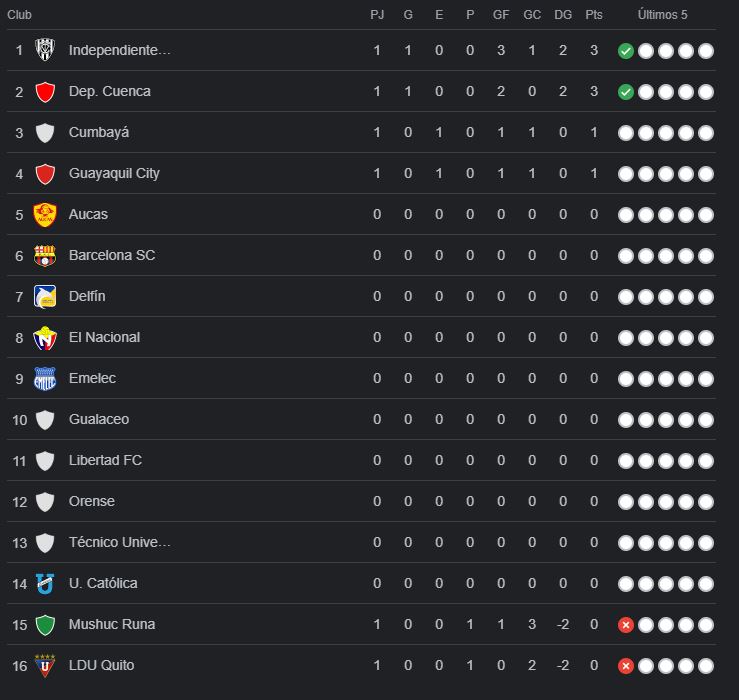Click Independiente's green win indicator
This screenshot has width=739, height=700.
click(626, 51)
